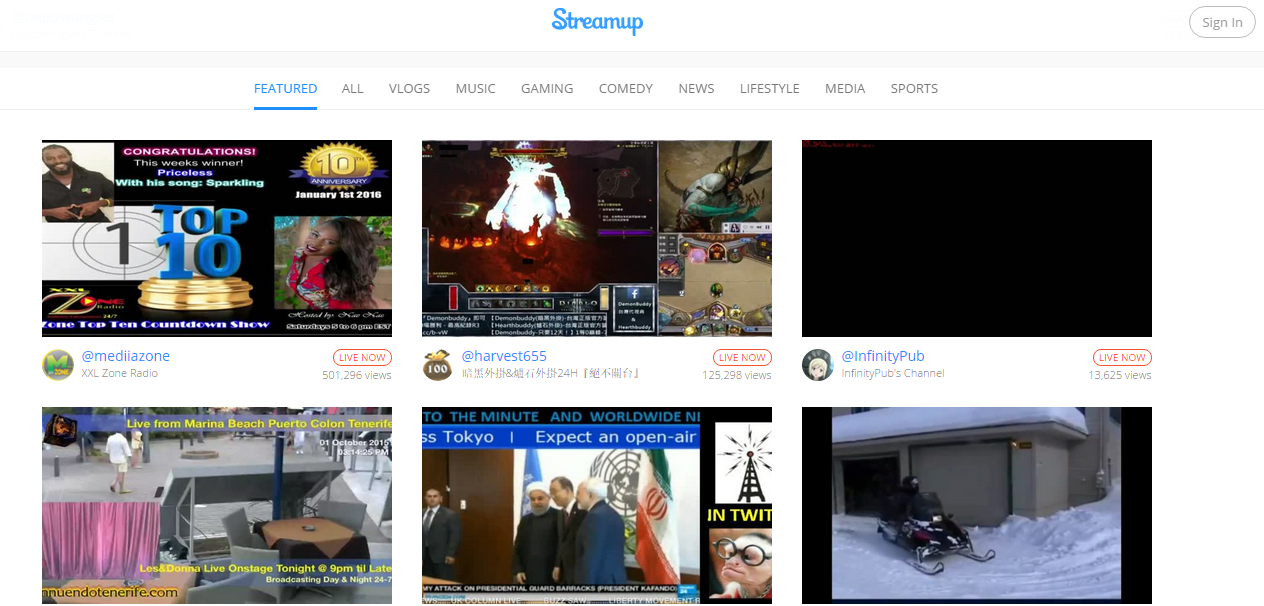Open the harvest655 channel avatar
1264x606 pixels.
(x=438, y=365)
